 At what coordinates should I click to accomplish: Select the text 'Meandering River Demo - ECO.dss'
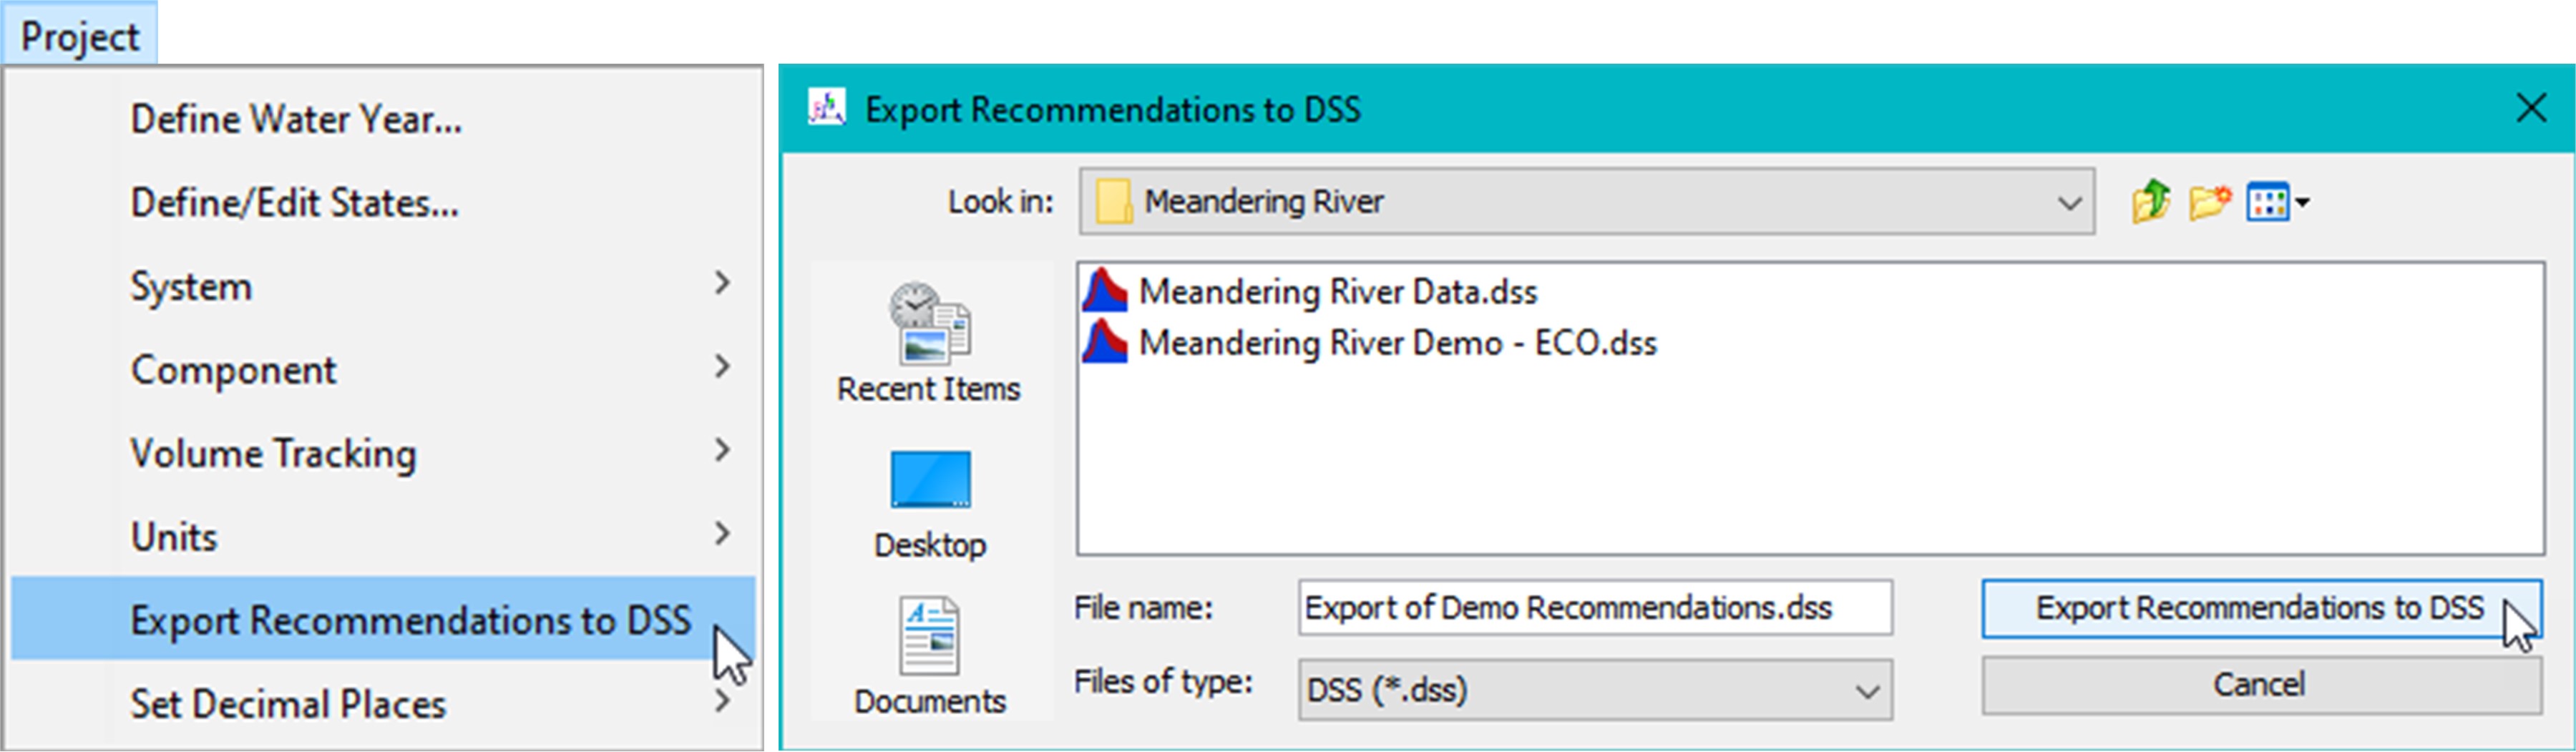click(x=1398, y=344)
